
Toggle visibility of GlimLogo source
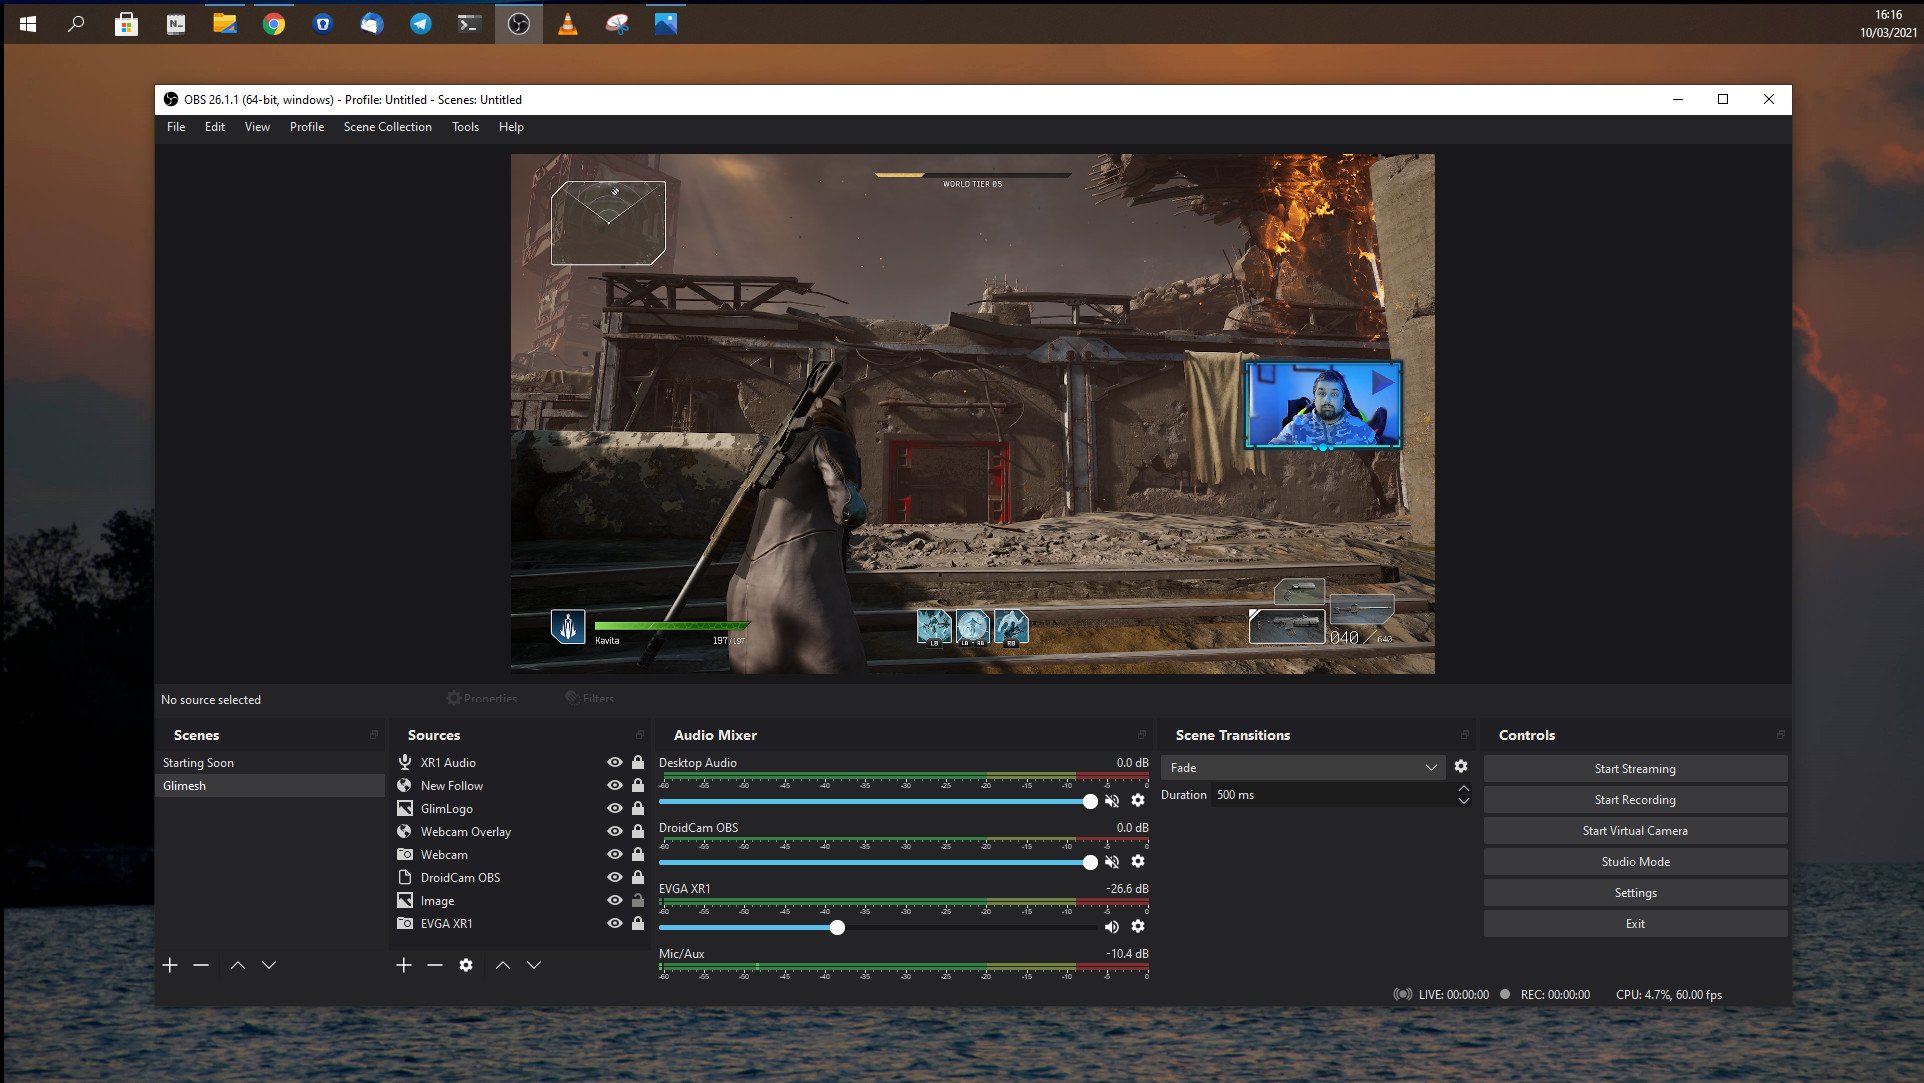coord(614,808)
